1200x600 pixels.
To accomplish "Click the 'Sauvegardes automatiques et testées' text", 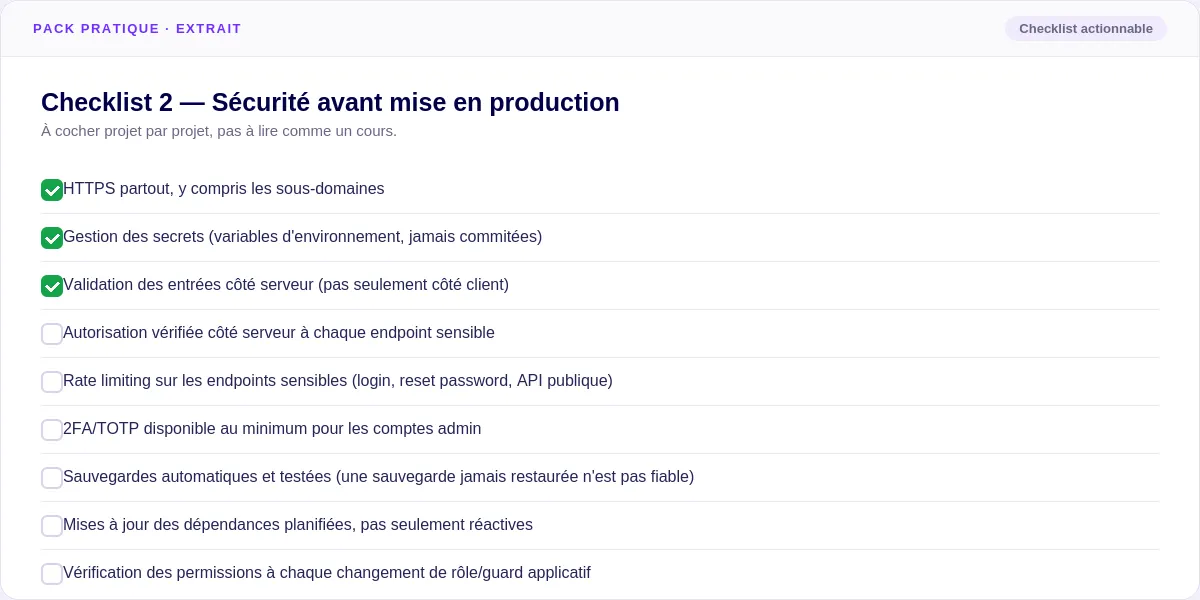I will 378,477.
